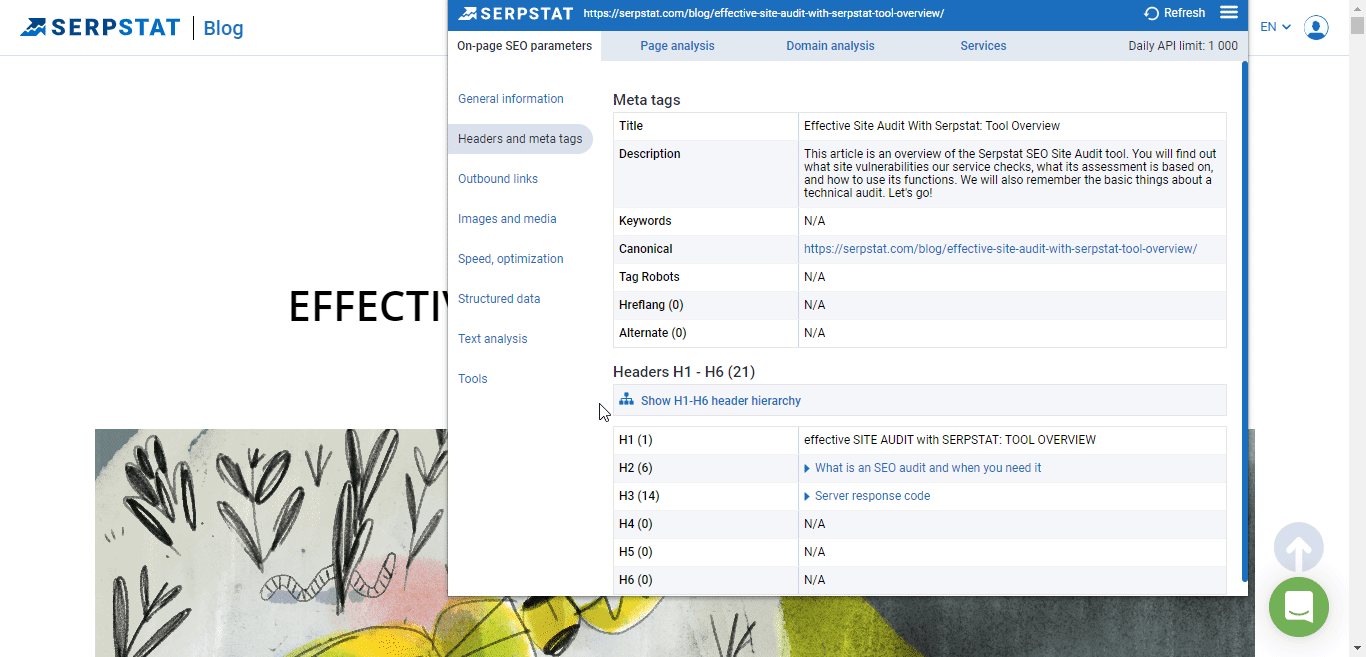Click the header hierarchy tree icon
The image size is (1366, 657).
point(626,400)
